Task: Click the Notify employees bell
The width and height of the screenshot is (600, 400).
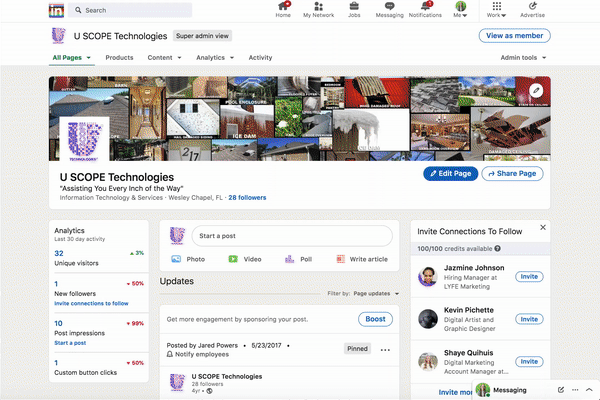Action: pos(170,354)
